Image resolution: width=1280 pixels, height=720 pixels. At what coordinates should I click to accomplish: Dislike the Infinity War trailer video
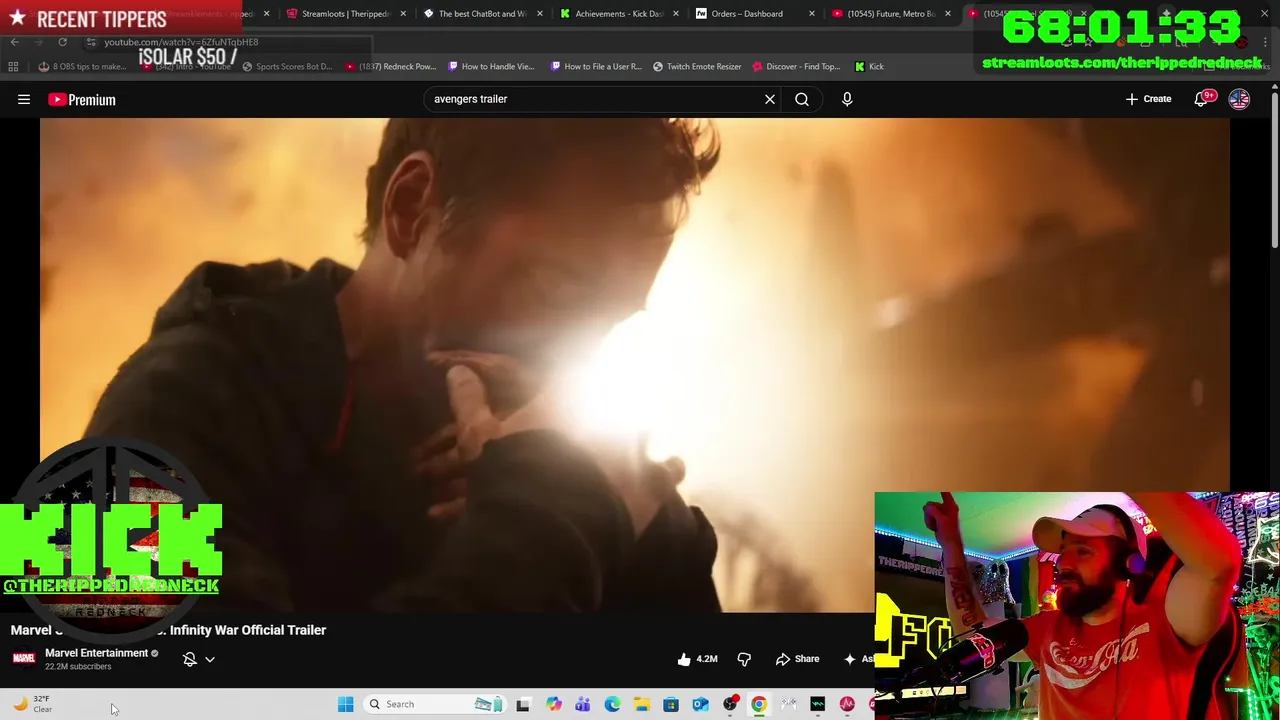744,659
